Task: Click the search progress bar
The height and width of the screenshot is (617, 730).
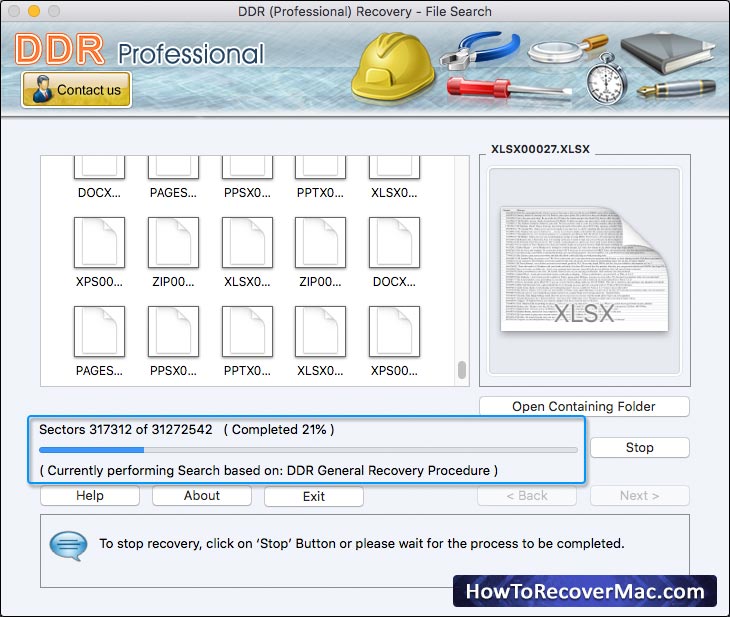Action: coord(308,450)
